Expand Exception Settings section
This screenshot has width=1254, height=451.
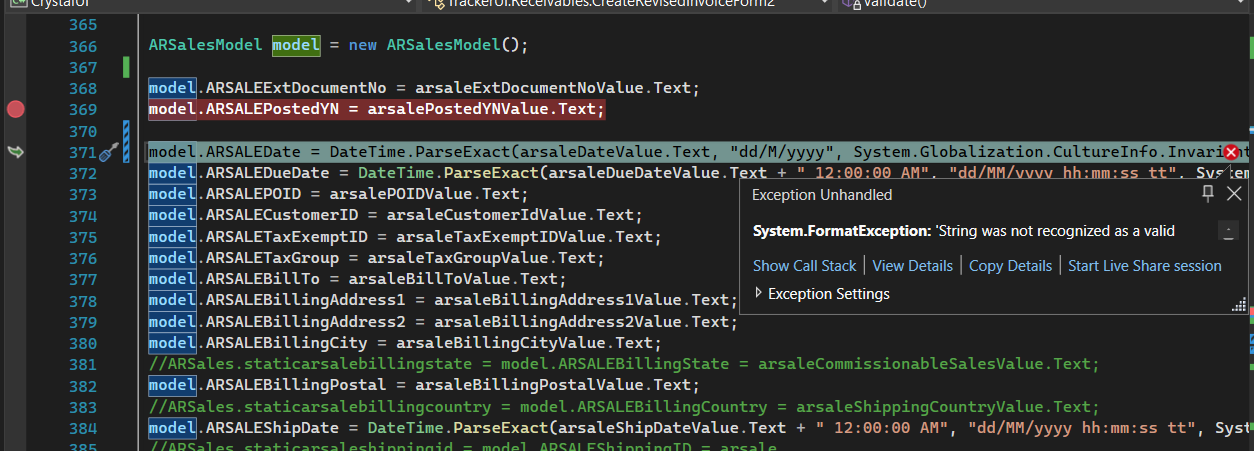pyautogui.click(x=759, y=294)
